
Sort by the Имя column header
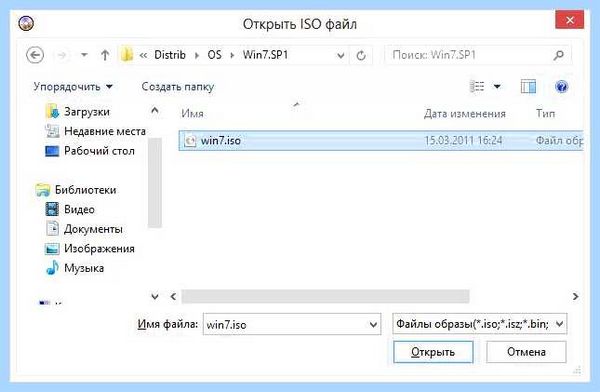192,114
